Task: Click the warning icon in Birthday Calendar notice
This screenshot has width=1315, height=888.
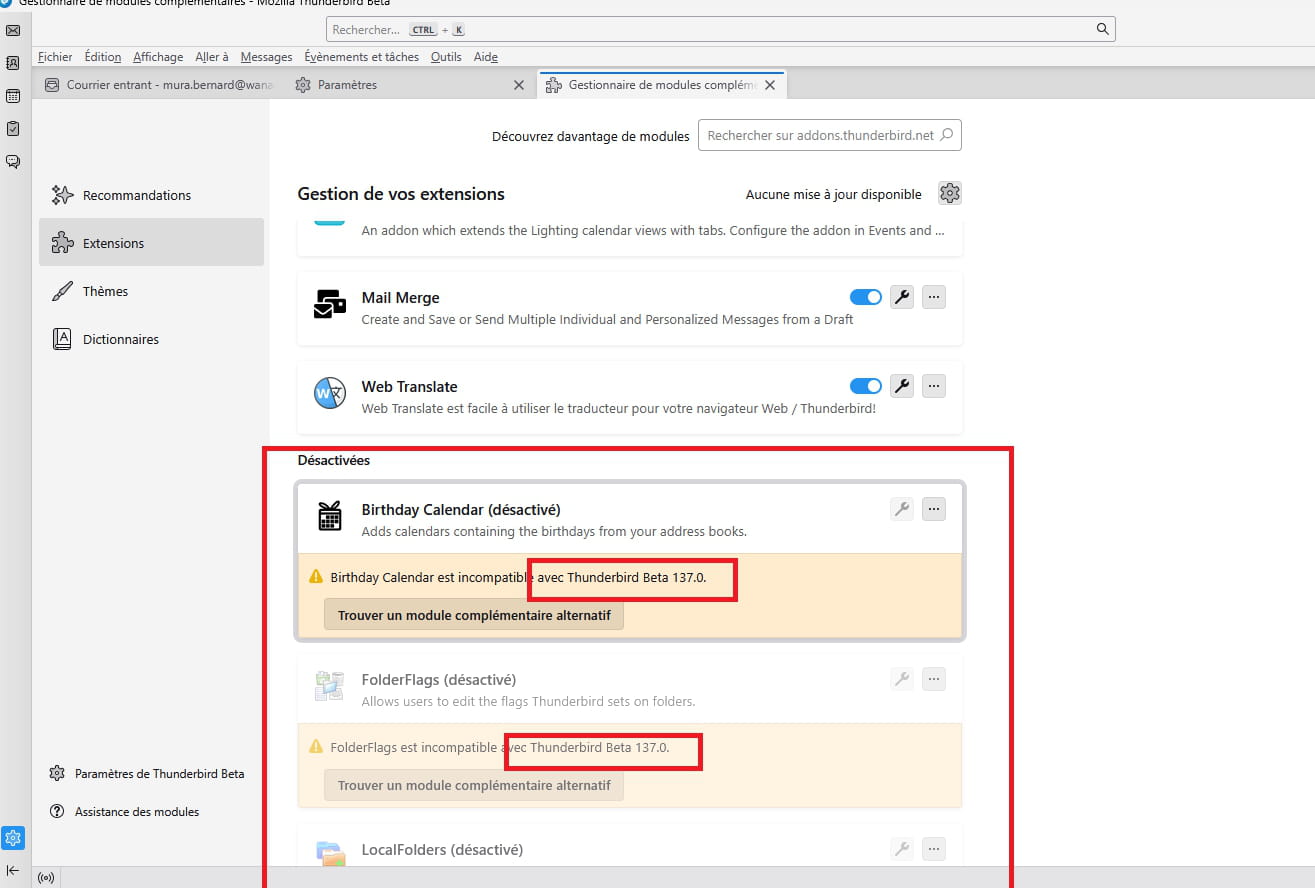Action: tap(316, 576)
